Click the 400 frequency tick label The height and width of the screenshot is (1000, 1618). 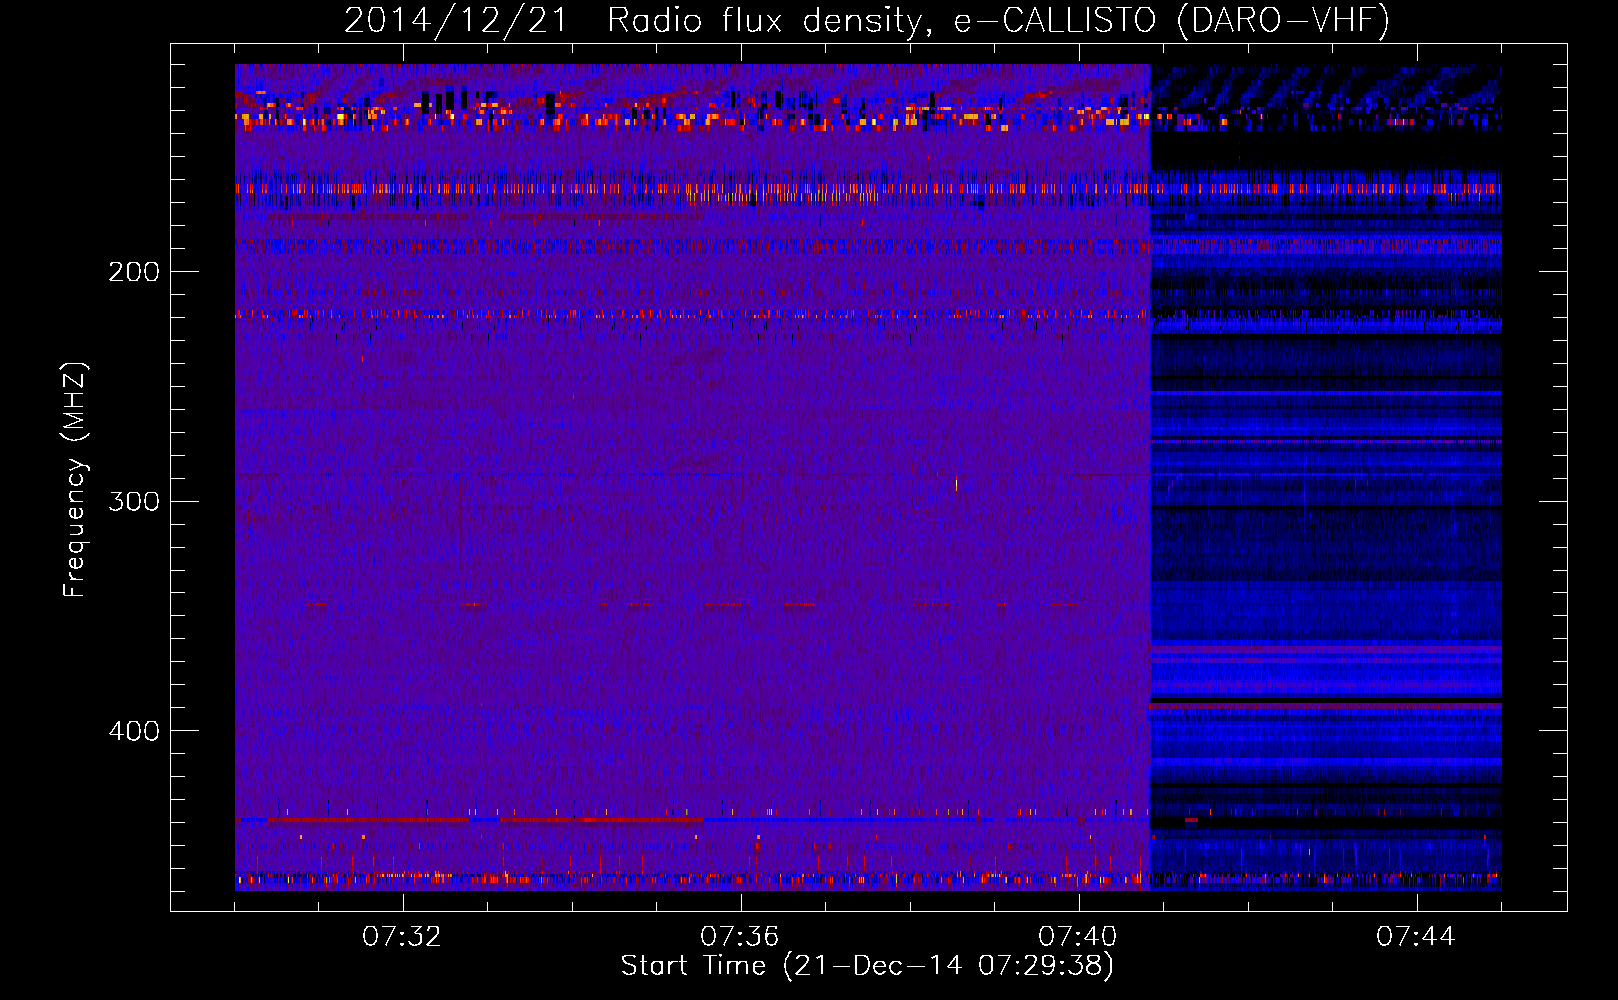click(134, 731)
